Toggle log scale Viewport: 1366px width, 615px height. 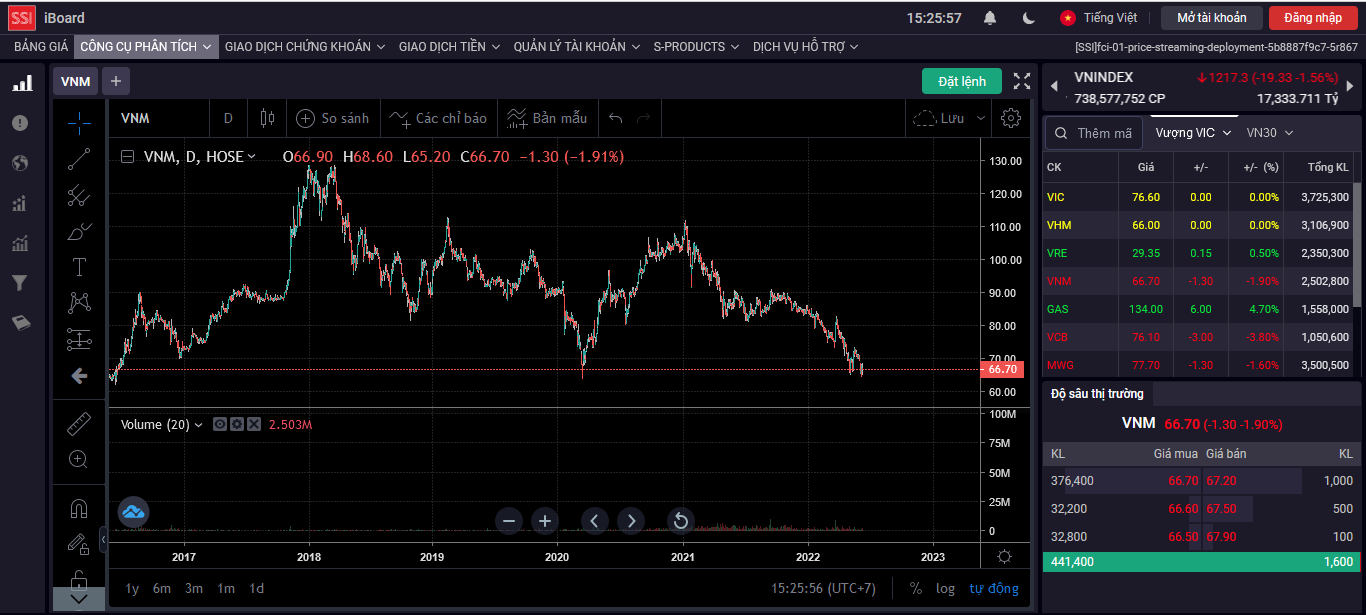(945, 588)
